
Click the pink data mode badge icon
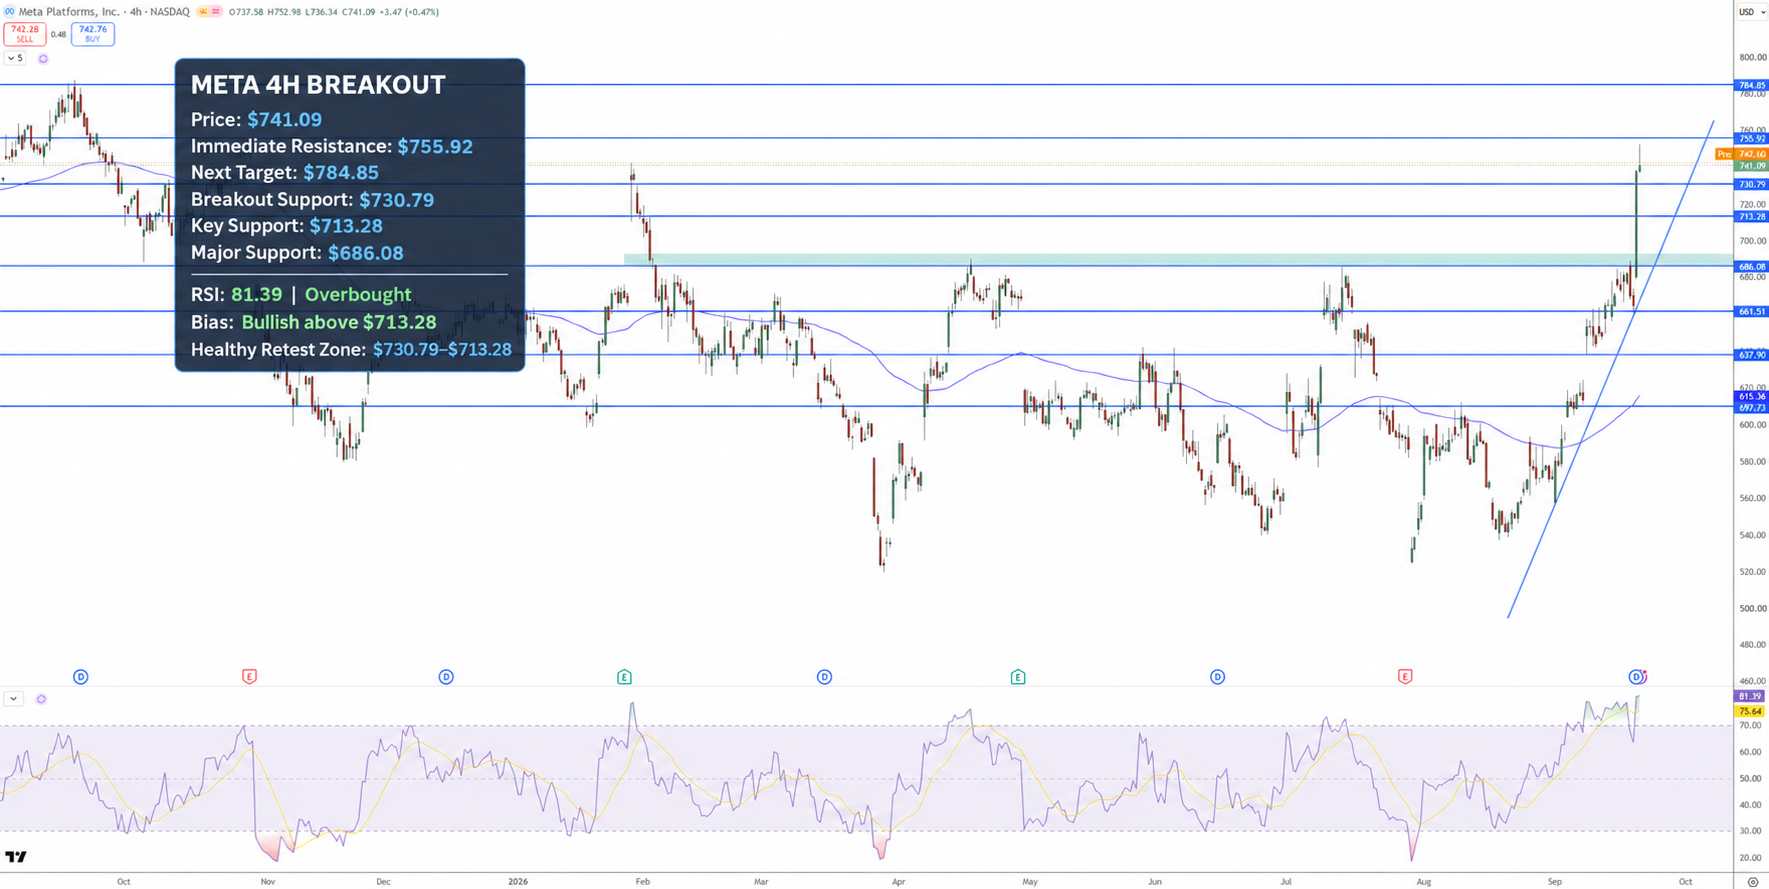tap(215, 12)
